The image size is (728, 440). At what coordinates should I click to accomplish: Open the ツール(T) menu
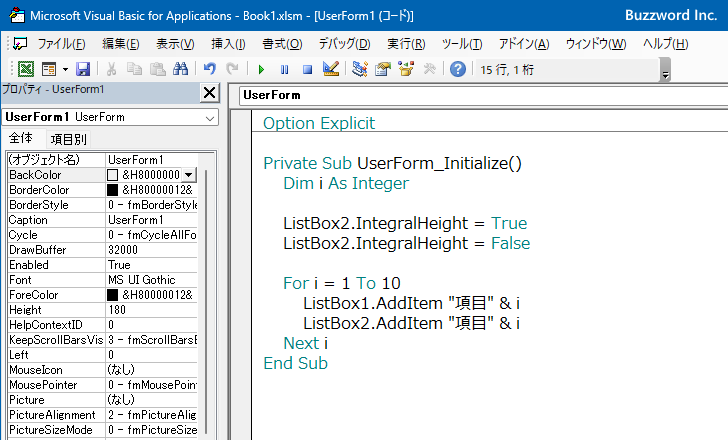(462, 44)
